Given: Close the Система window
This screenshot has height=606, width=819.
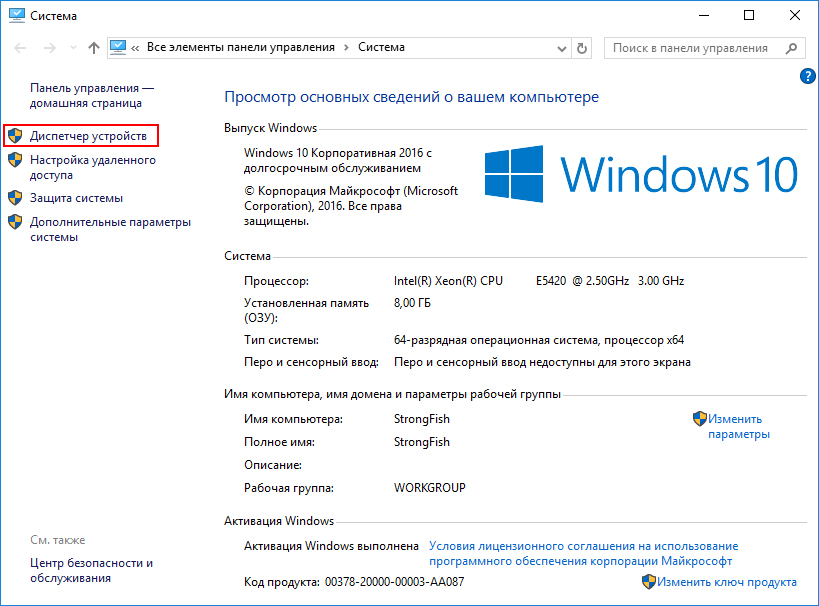Looking at the screenshot, I should (x=794, y=15).
